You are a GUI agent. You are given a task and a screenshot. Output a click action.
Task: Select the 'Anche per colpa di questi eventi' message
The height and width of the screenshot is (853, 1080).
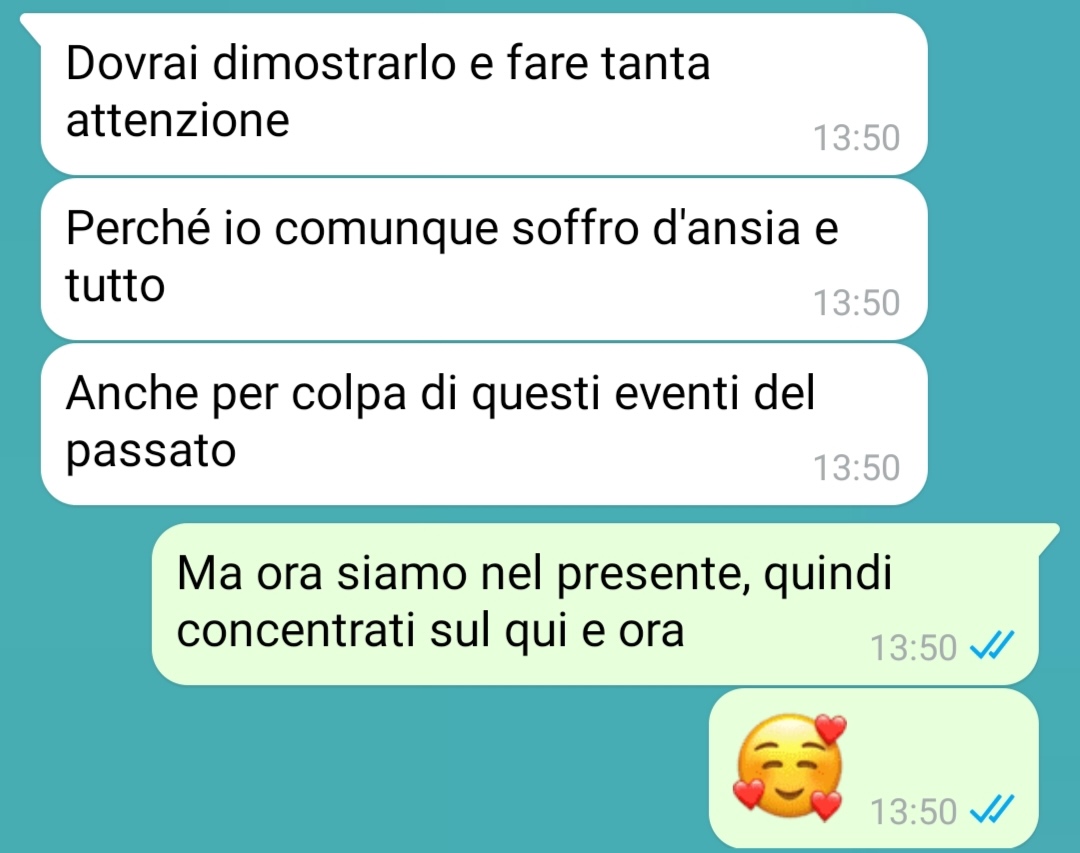tap(484, 424)
